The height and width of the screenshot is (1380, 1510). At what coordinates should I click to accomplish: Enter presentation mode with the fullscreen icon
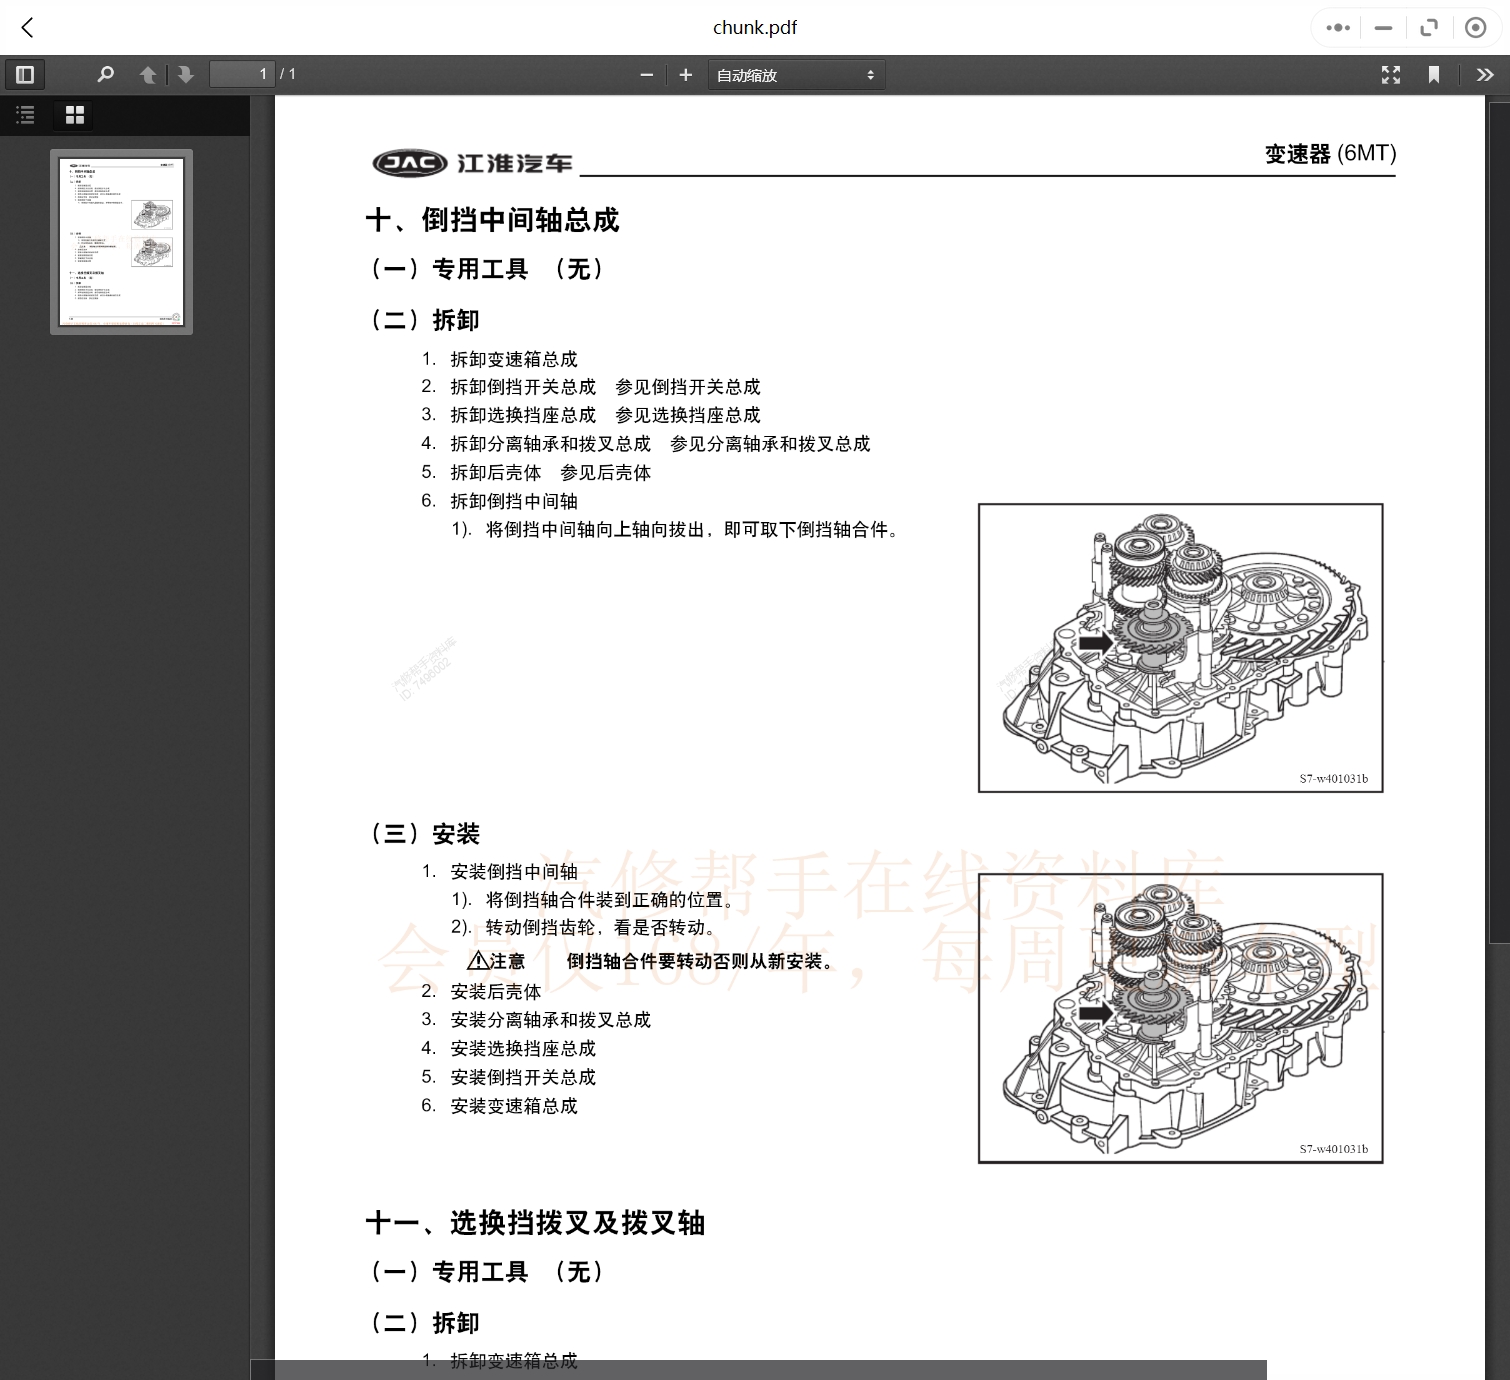pos(1391,74)
